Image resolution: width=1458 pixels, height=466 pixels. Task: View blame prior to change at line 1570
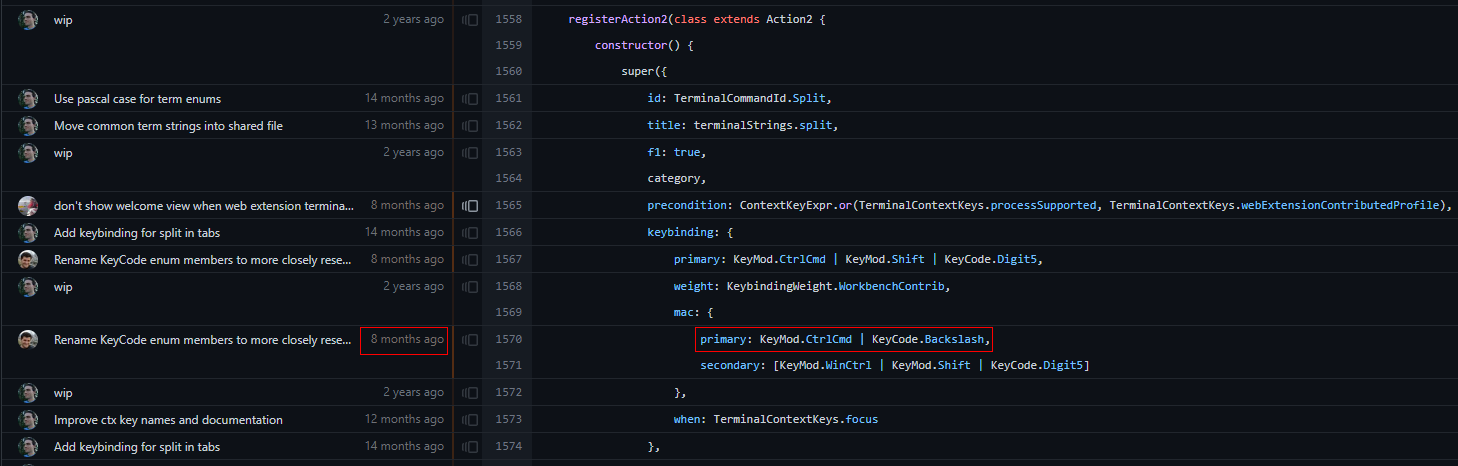470,340
